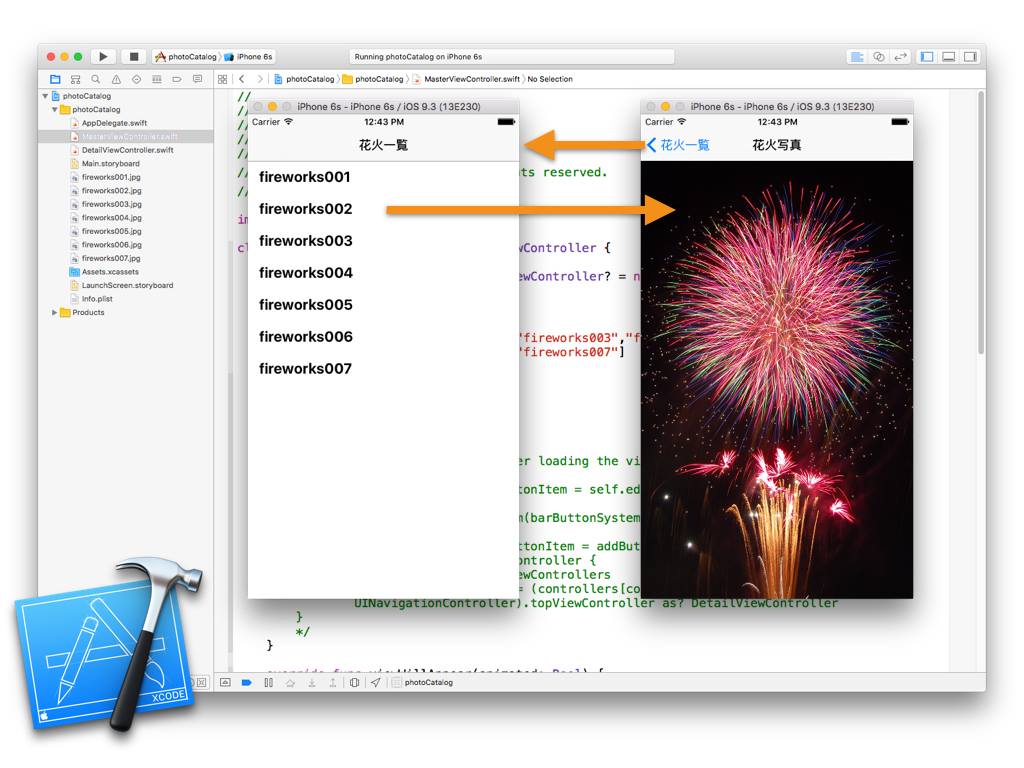
Task: Open the photoCatalog scheme selector in toolbar
Action: click(185, 57)
